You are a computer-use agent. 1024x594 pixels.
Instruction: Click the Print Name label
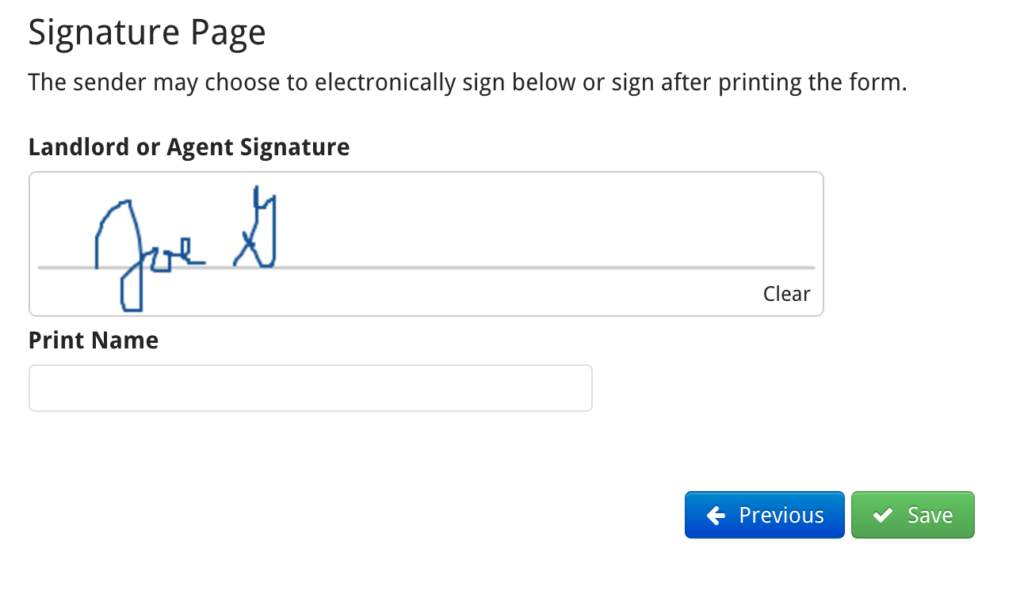pyautogui.click(x=92, y=339)
